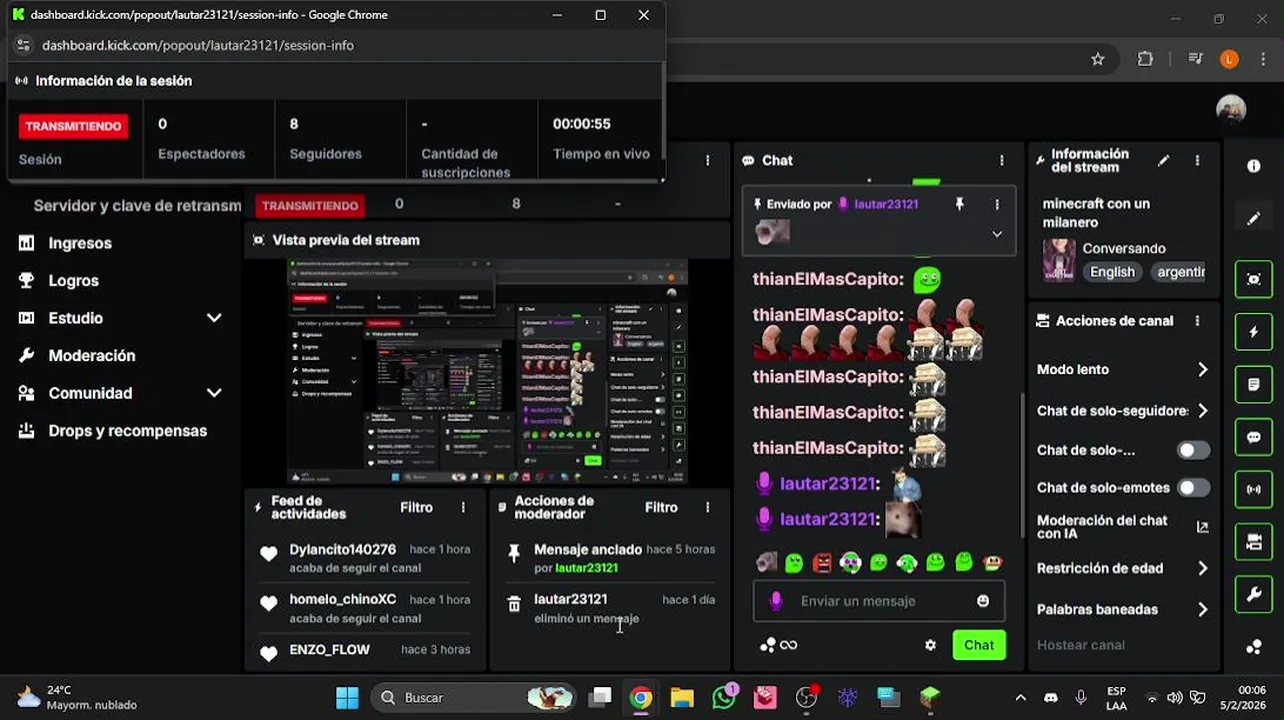Open Restricción de edad options arrow

tap(1202, 568)
